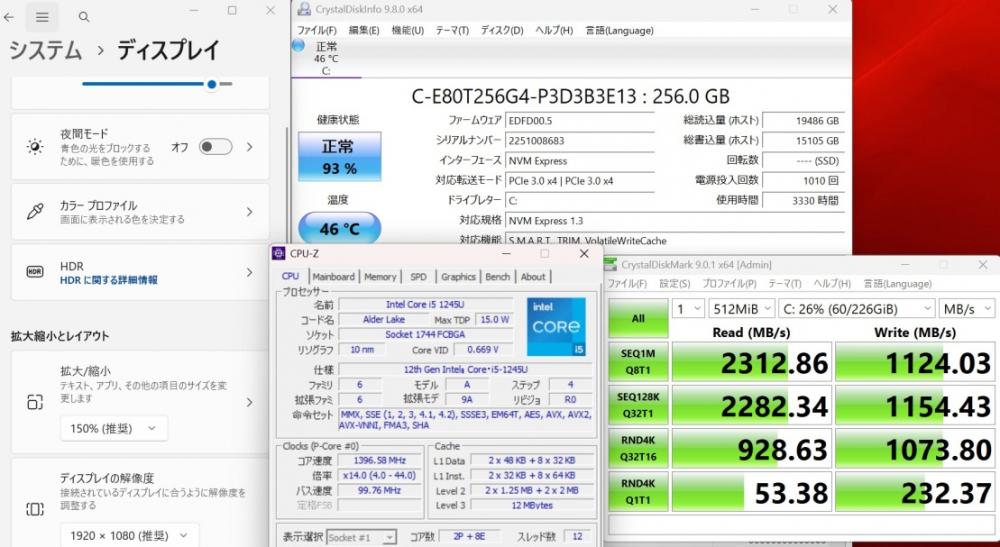Click the HDR badge icon
Viewport: 1000px width, 547px height.
34,272
